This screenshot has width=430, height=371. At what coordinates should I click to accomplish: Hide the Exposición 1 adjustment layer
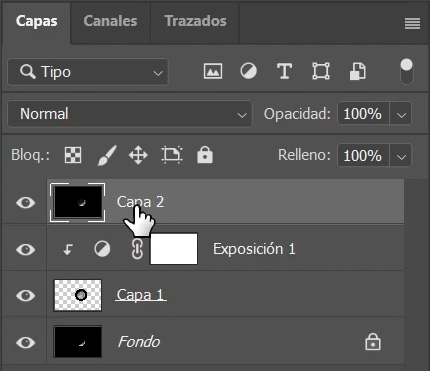pyautogui.click(x=25, y=249)
